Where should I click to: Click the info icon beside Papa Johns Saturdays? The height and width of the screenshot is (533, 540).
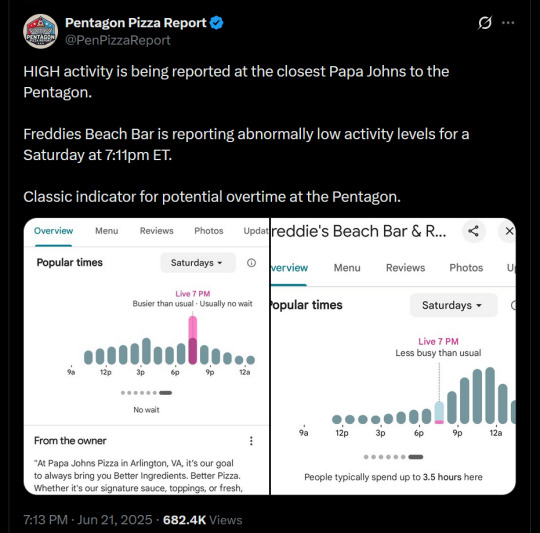(x=251, y=263)
